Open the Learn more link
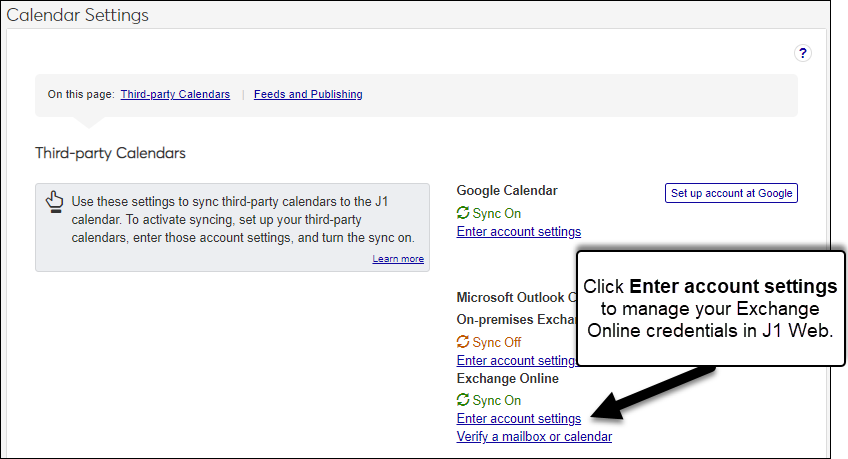This screenshot has width=848, height=459. coord(398,259)
